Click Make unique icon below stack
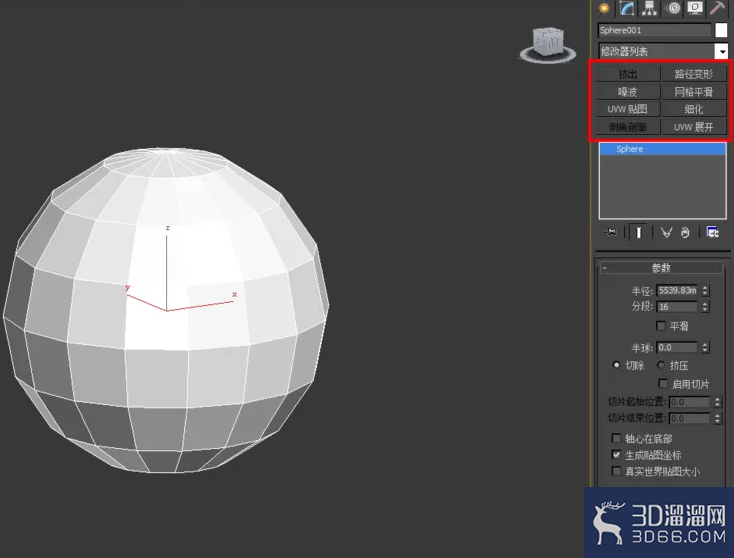 (666, 232)
